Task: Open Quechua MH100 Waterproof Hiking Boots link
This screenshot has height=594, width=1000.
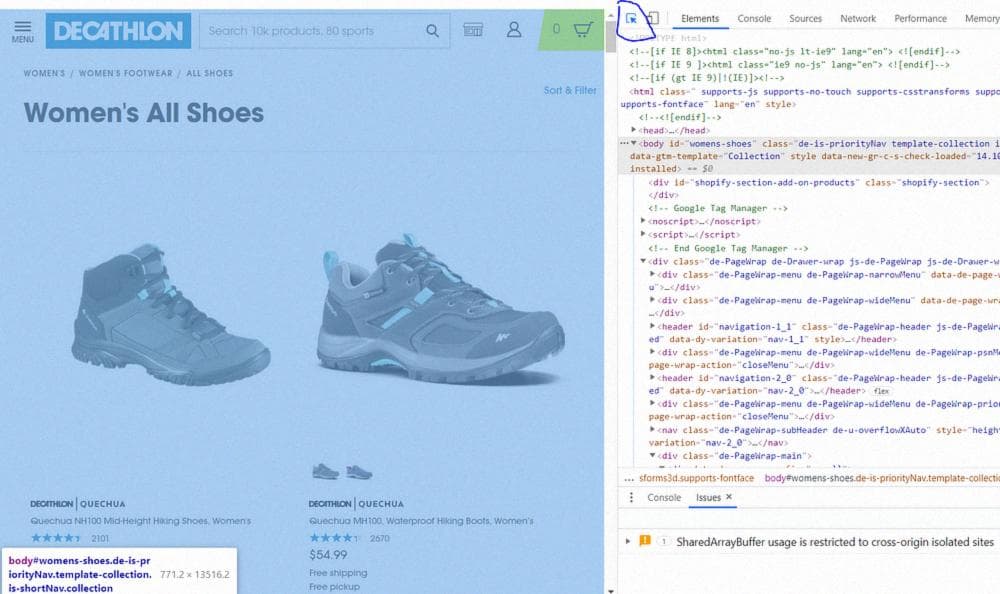Action: pos(421,521)
